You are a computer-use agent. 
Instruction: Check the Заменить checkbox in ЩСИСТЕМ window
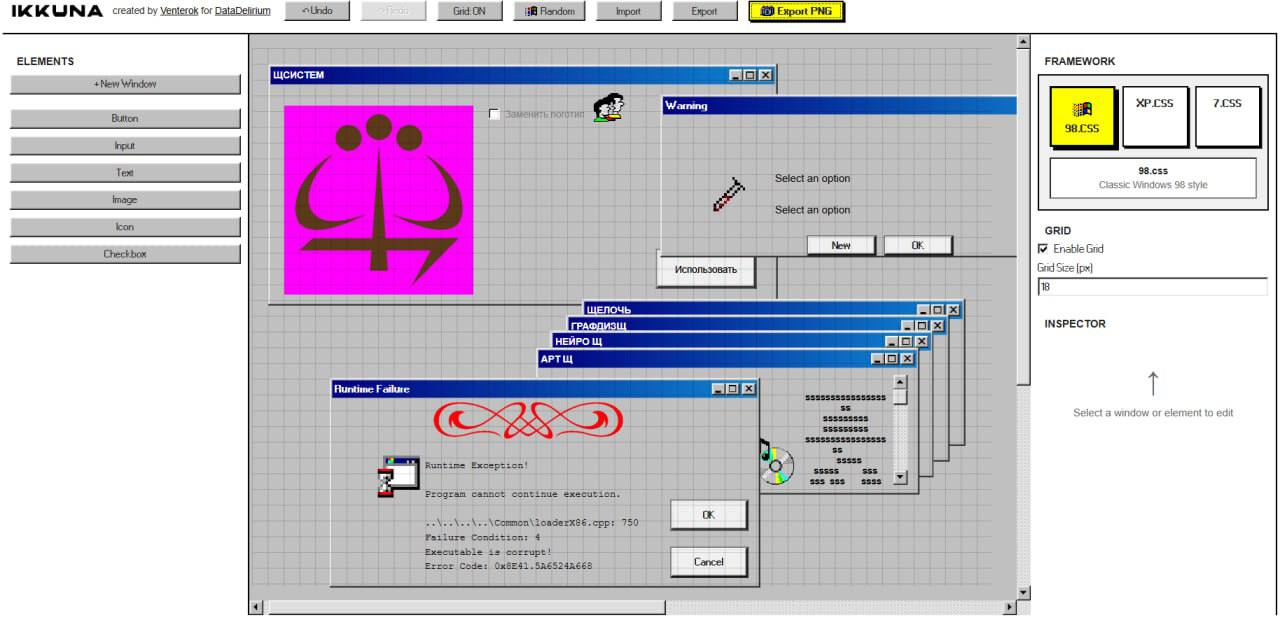[494, 114]
